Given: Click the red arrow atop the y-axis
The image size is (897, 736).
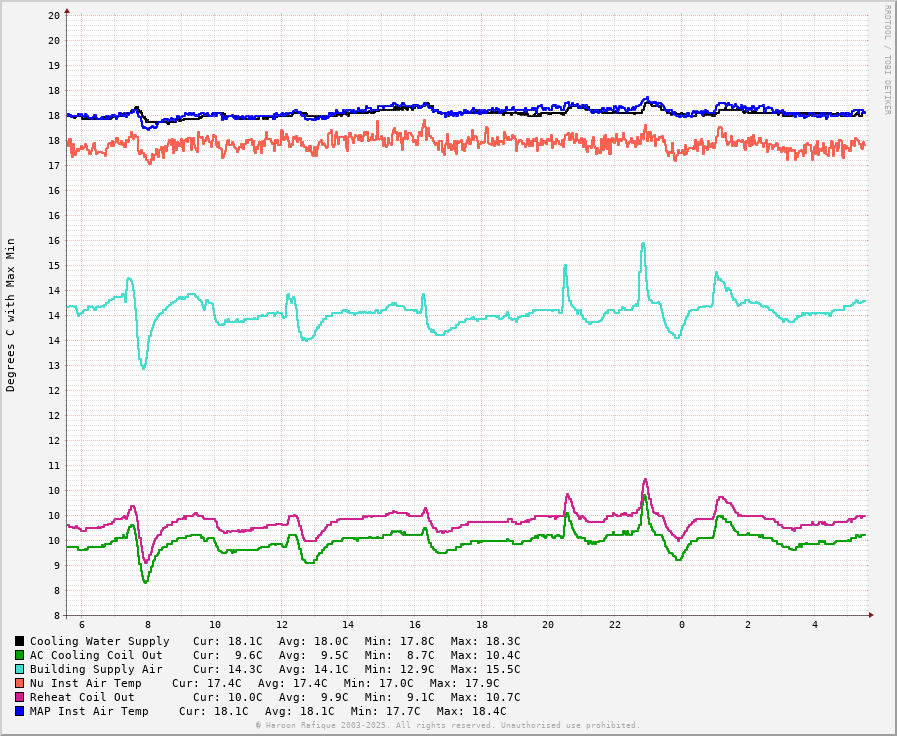Looking at the screenshot, I should [67, 10].
